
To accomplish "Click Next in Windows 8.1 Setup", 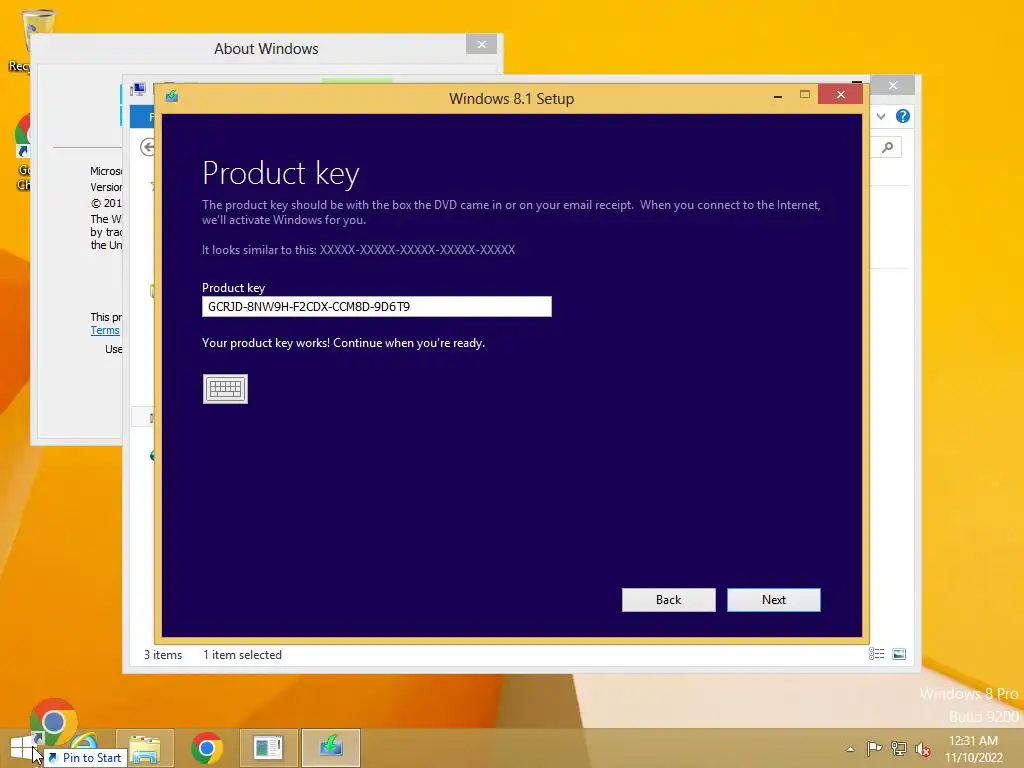I will pyautogui.click(x=774, y=600).
